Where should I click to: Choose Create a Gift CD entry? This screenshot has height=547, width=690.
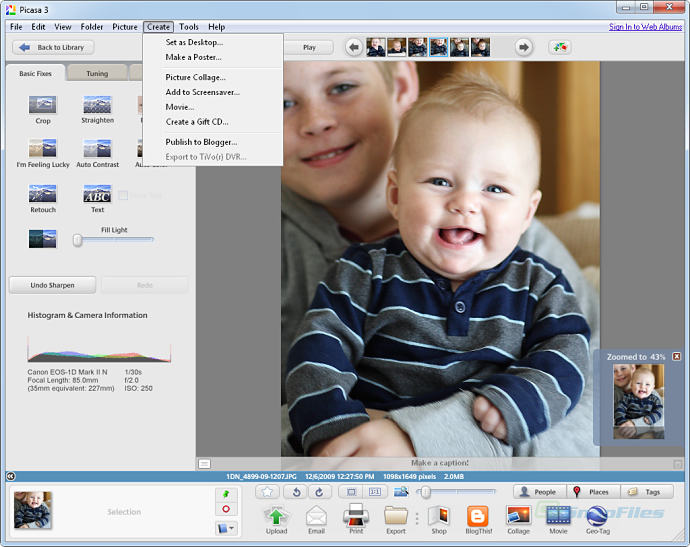[x=197, y=122]
